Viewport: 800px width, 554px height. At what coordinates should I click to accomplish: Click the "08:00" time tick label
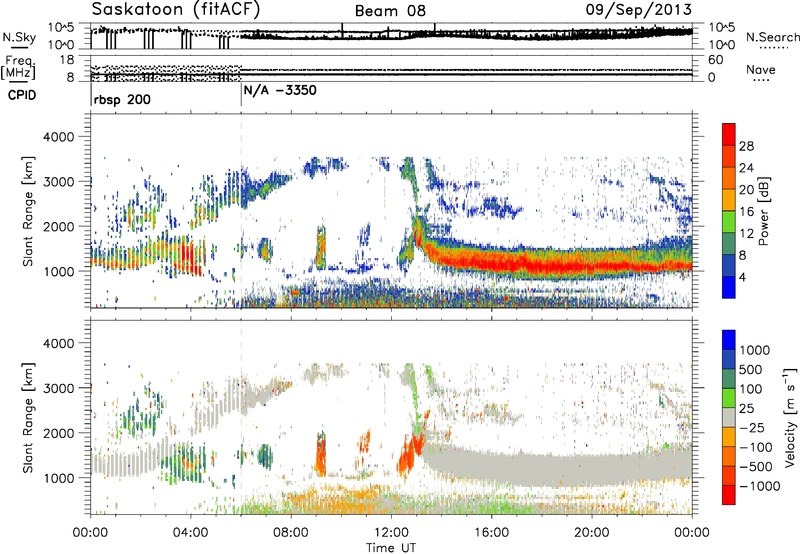(291, 533)
